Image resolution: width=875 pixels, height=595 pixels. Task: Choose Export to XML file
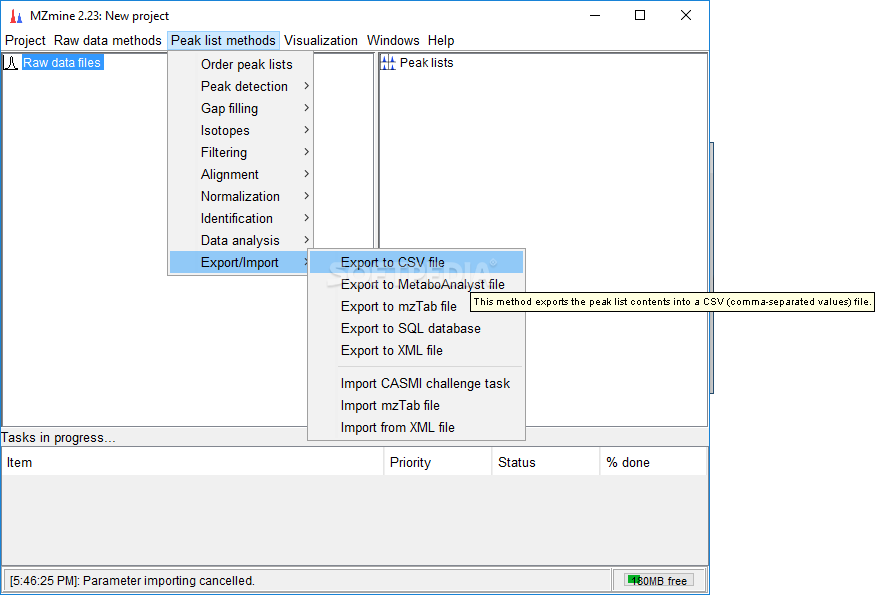tap(416, 351)
